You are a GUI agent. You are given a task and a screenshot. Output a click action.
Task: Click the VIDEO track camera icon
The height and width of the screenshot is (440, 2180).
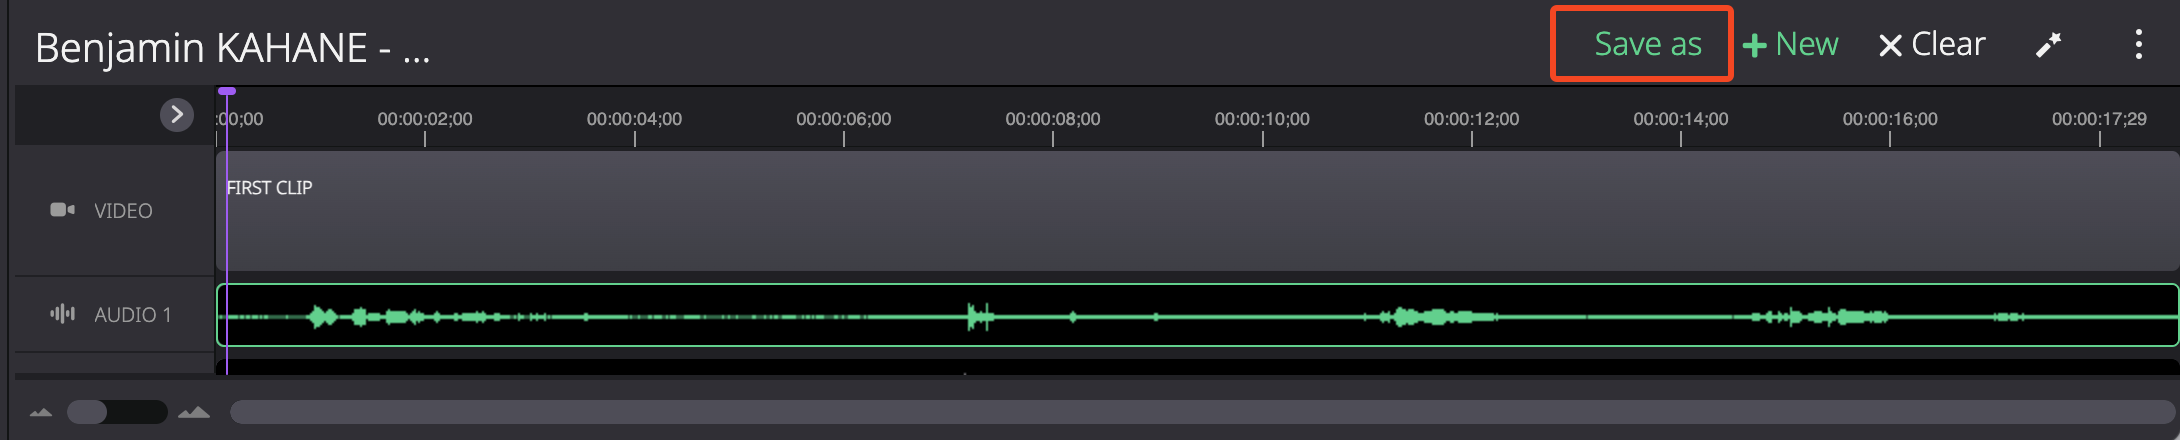(62, 210)
